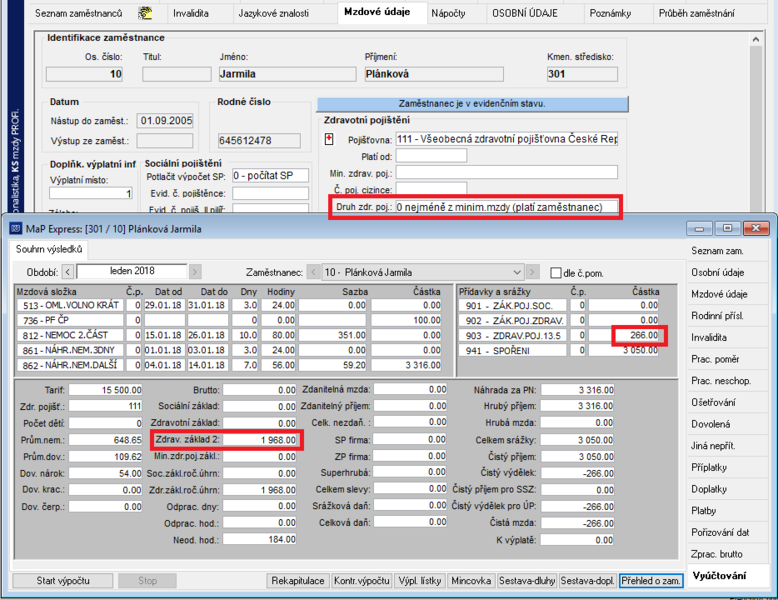The height and width of the screenshot is (600, 778).
Task: Select the 736 - PF ČP row
Action: pos(229,320)
